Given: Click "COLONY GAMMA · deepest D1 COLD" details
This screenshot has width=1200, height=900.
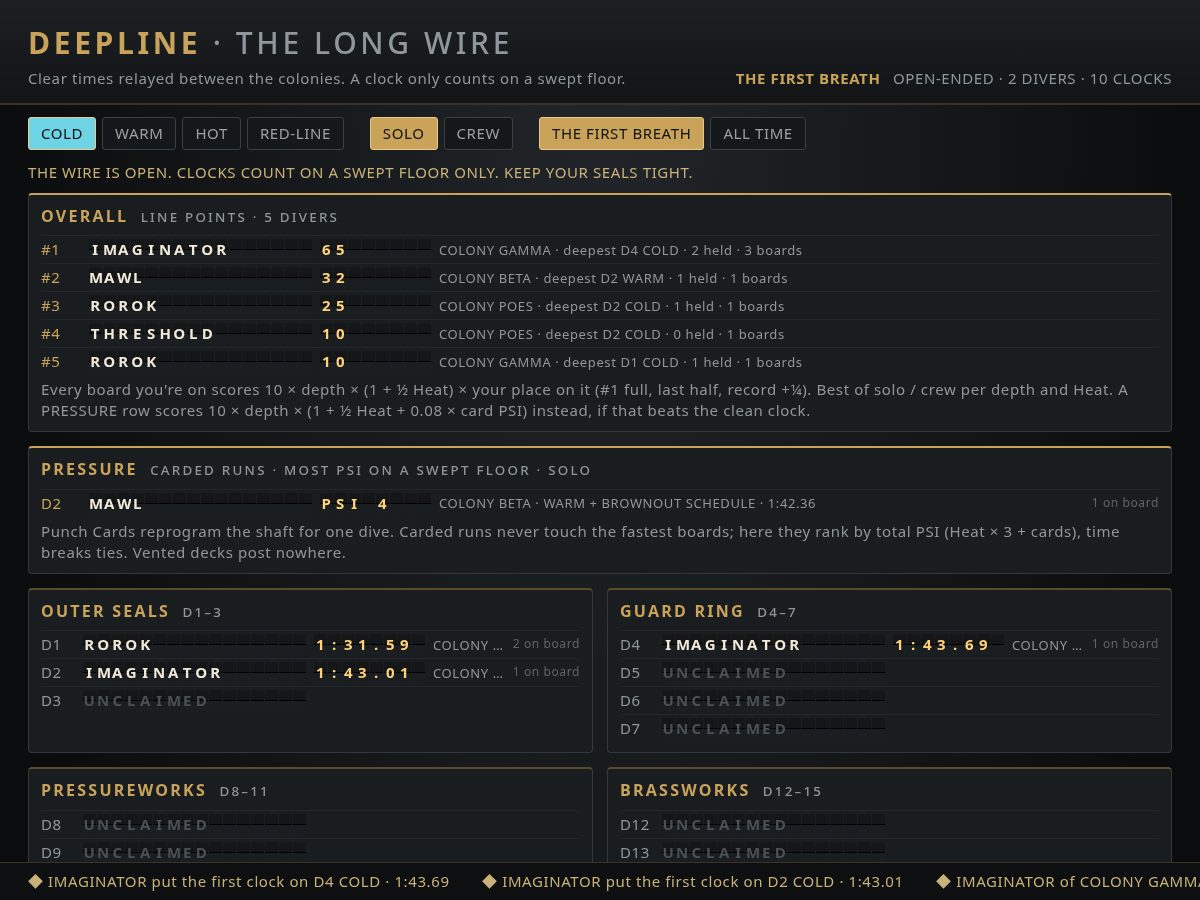Looking at the screenshot, I should (620, 362).
